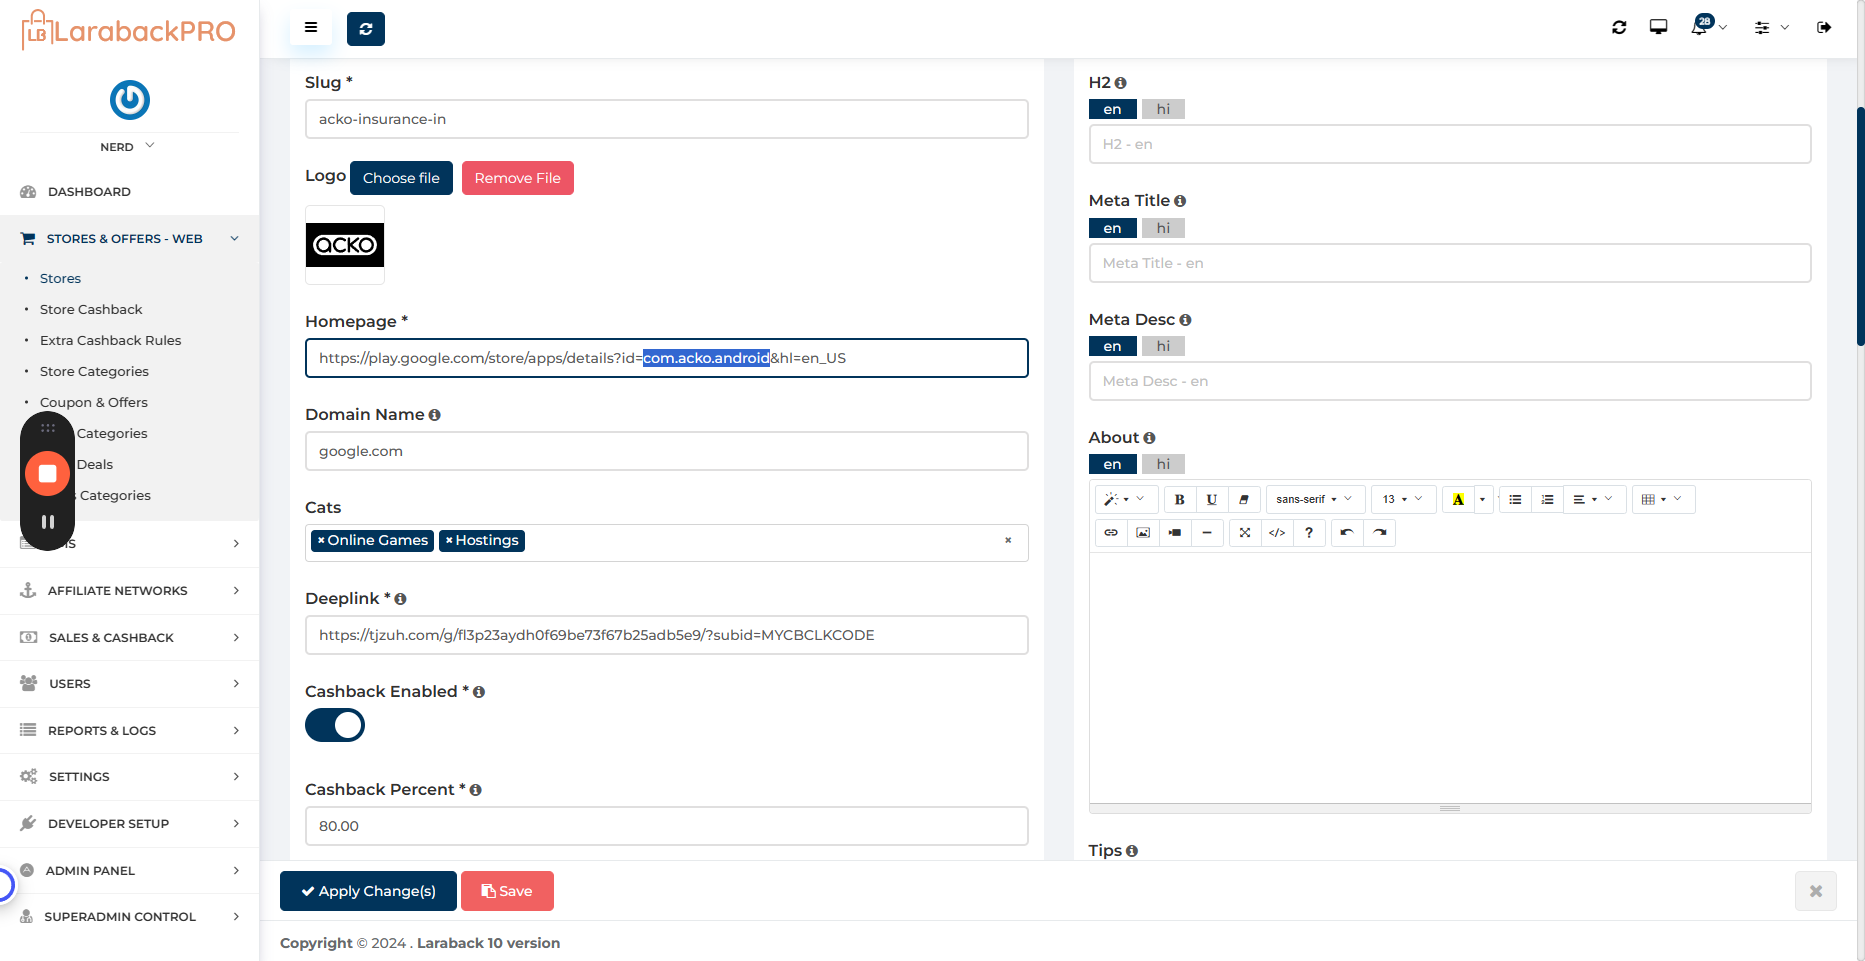
Task: Remove the Online Games category tag
Action: tap(321, 540)
